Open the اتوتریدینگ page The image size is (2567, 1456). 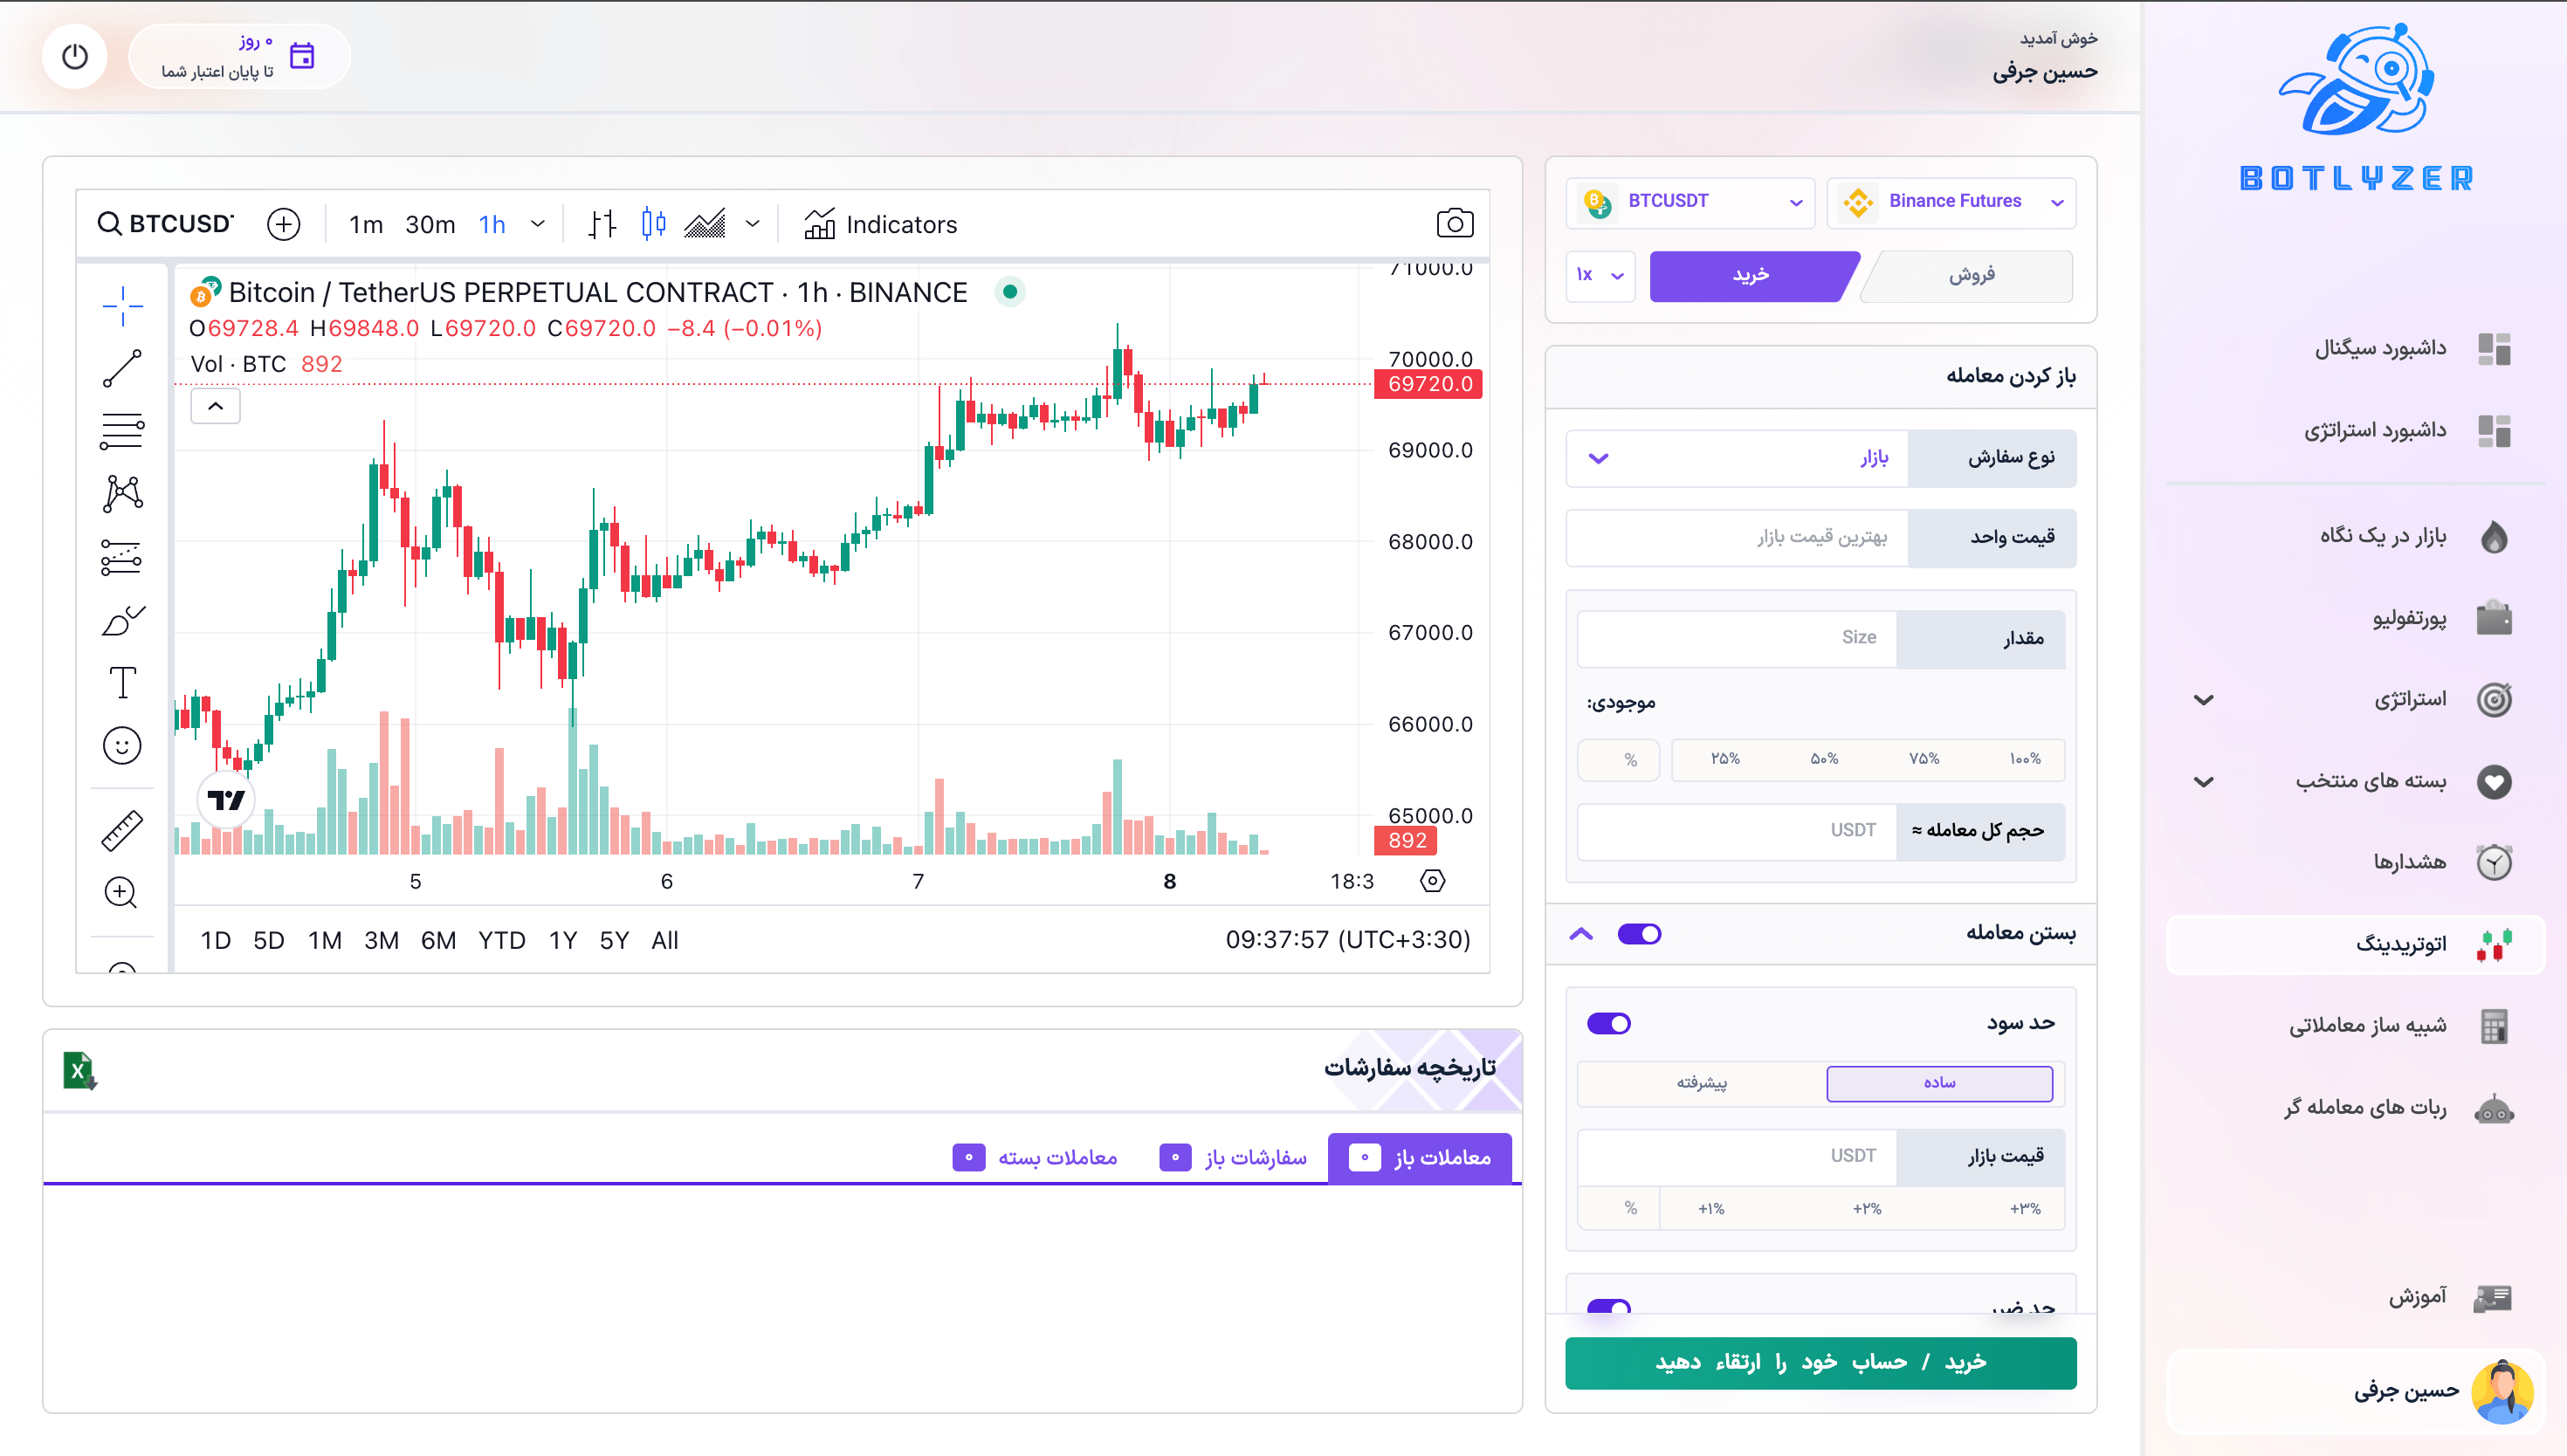click(2356, 944)
